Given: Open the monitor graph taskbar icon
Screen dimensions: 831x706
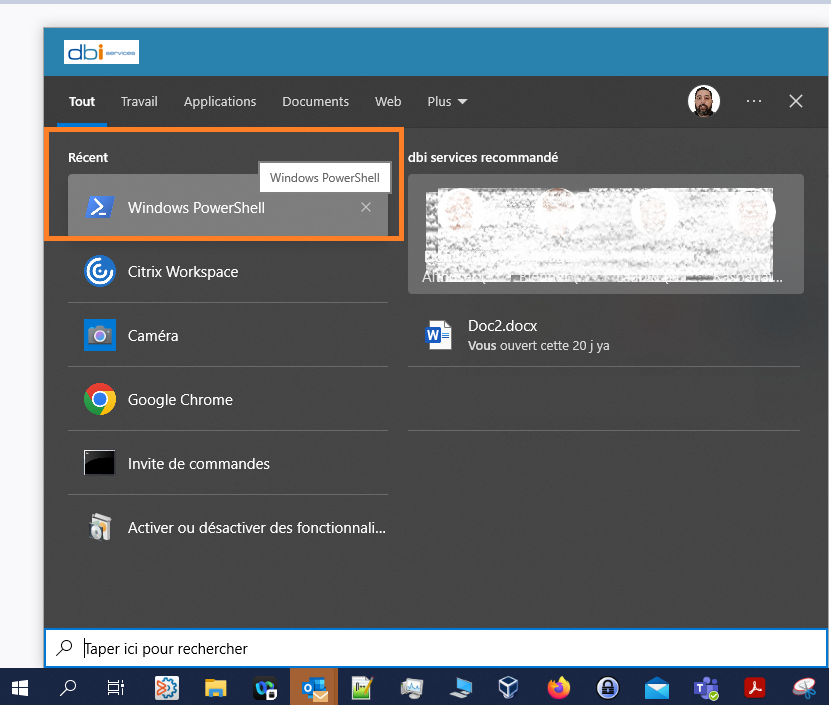Looking at the screenshot, I should pyautogui.click(x=412, y=688).
